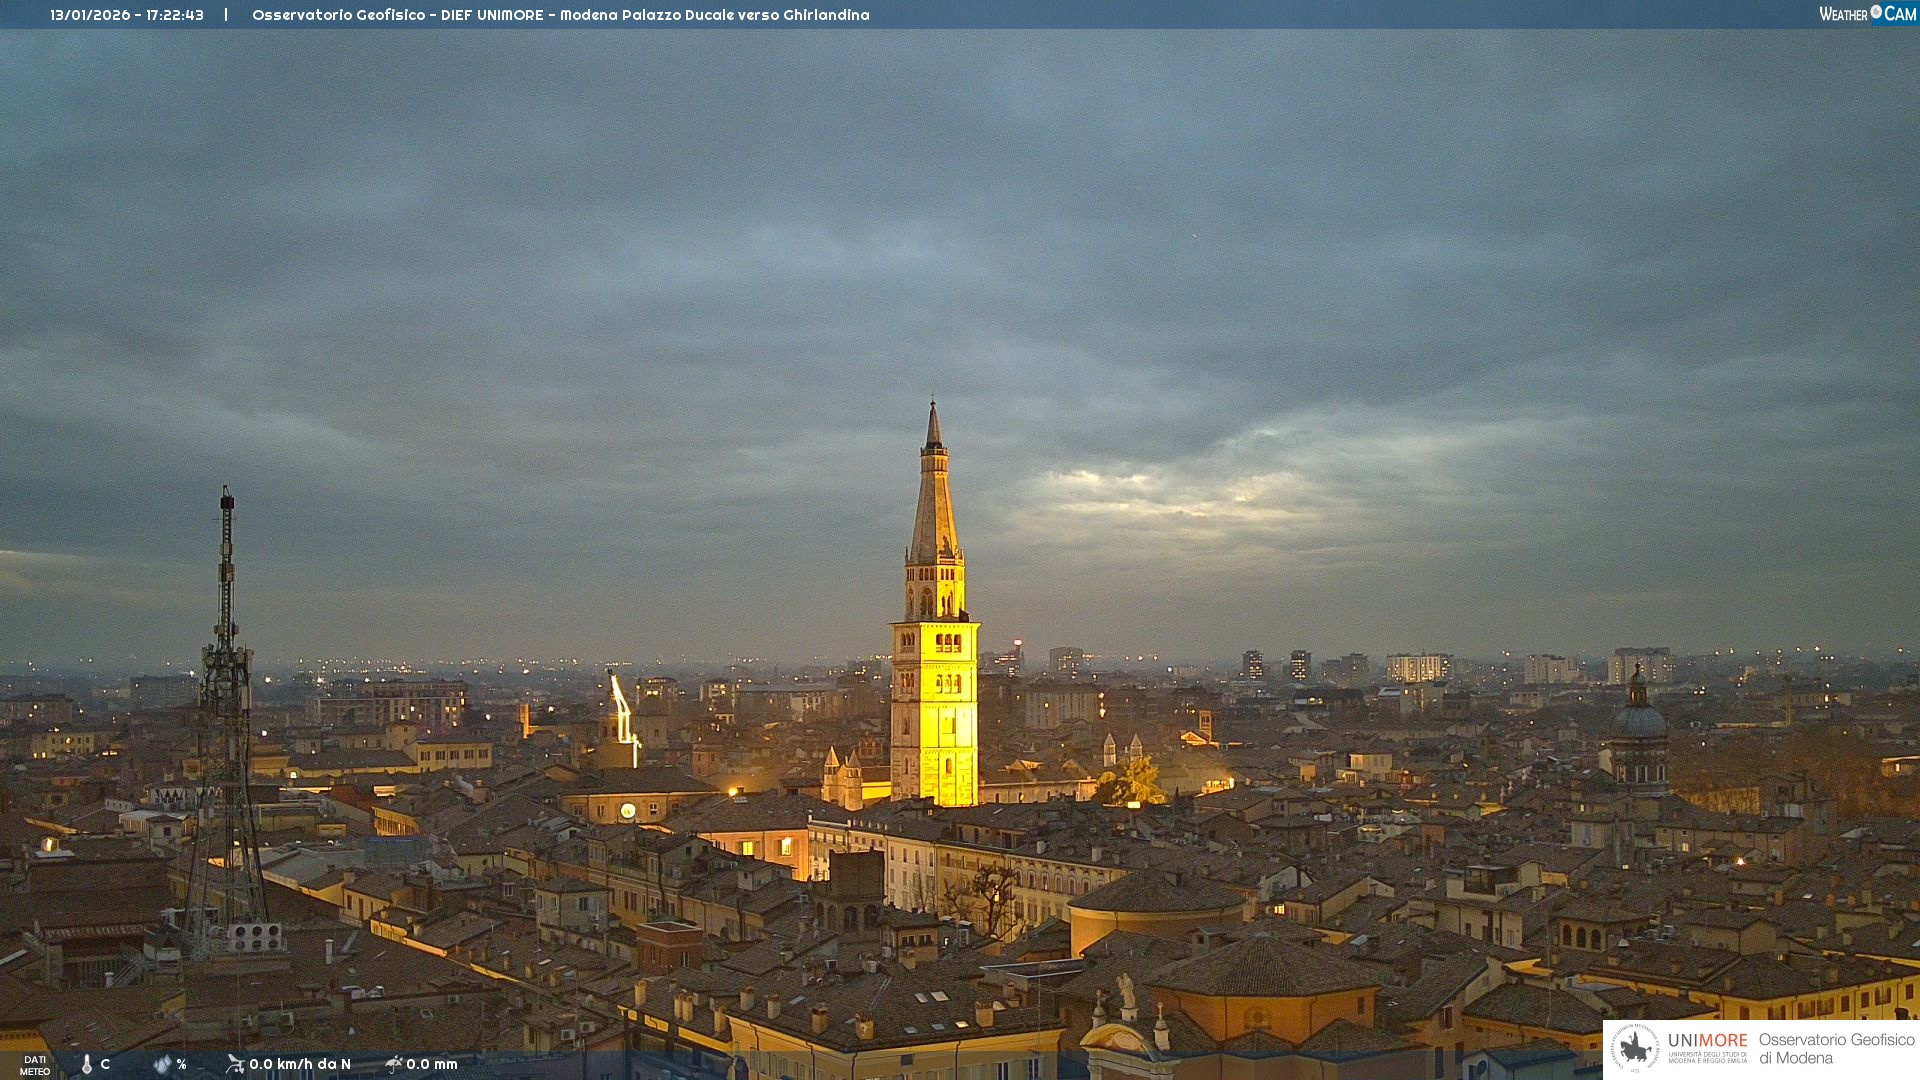This screenshot has width=1920, height=1080.
Task: Click the 0.0 mm rainfall reading
Action: [x=431, y=1064]
